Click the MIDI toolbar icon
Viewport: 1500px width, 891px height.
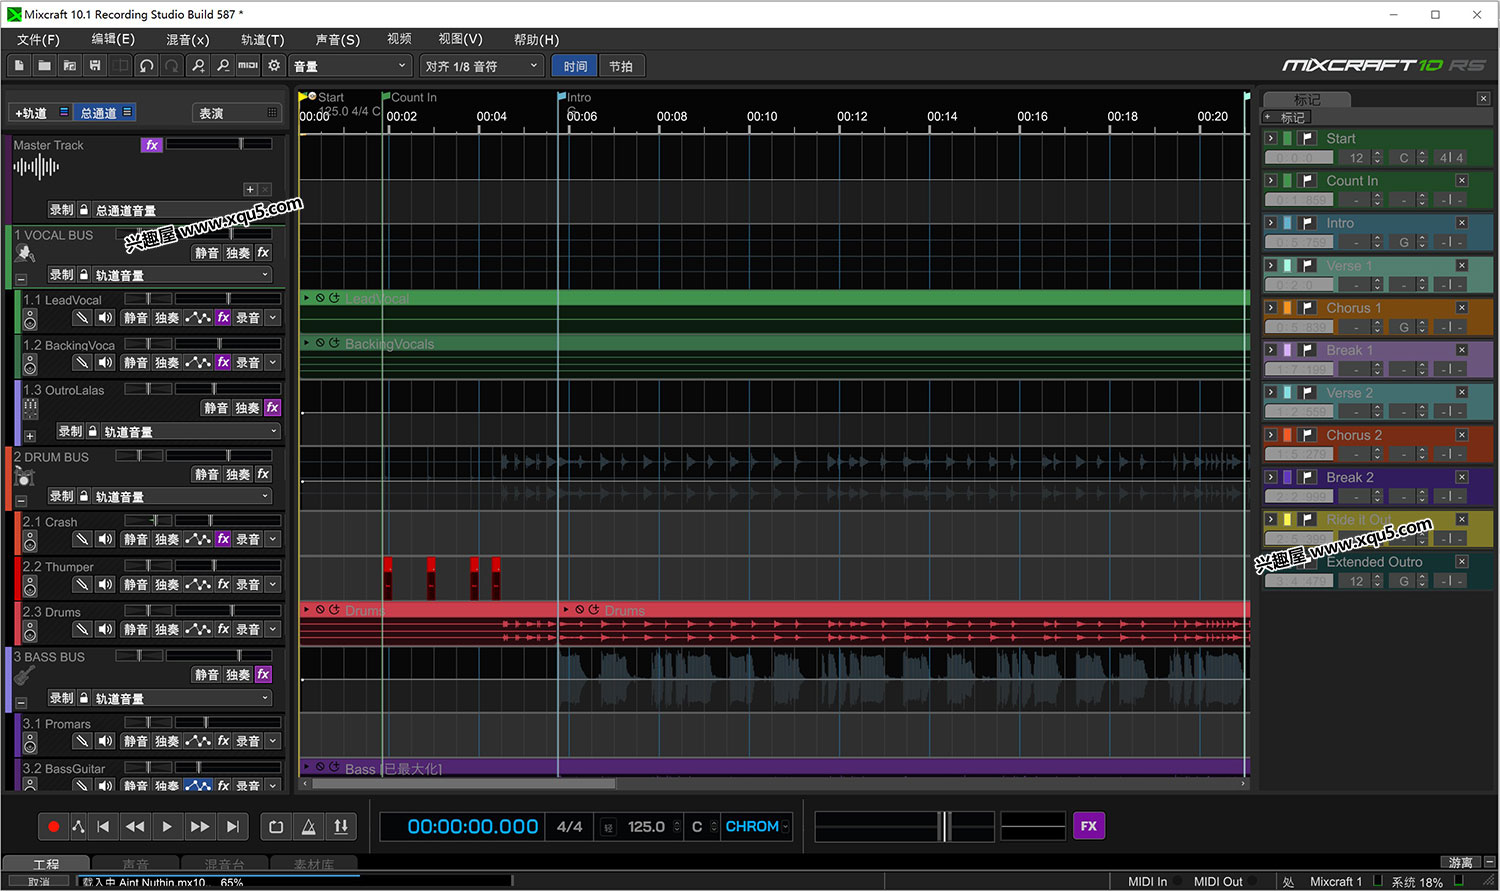coord(248,66)
